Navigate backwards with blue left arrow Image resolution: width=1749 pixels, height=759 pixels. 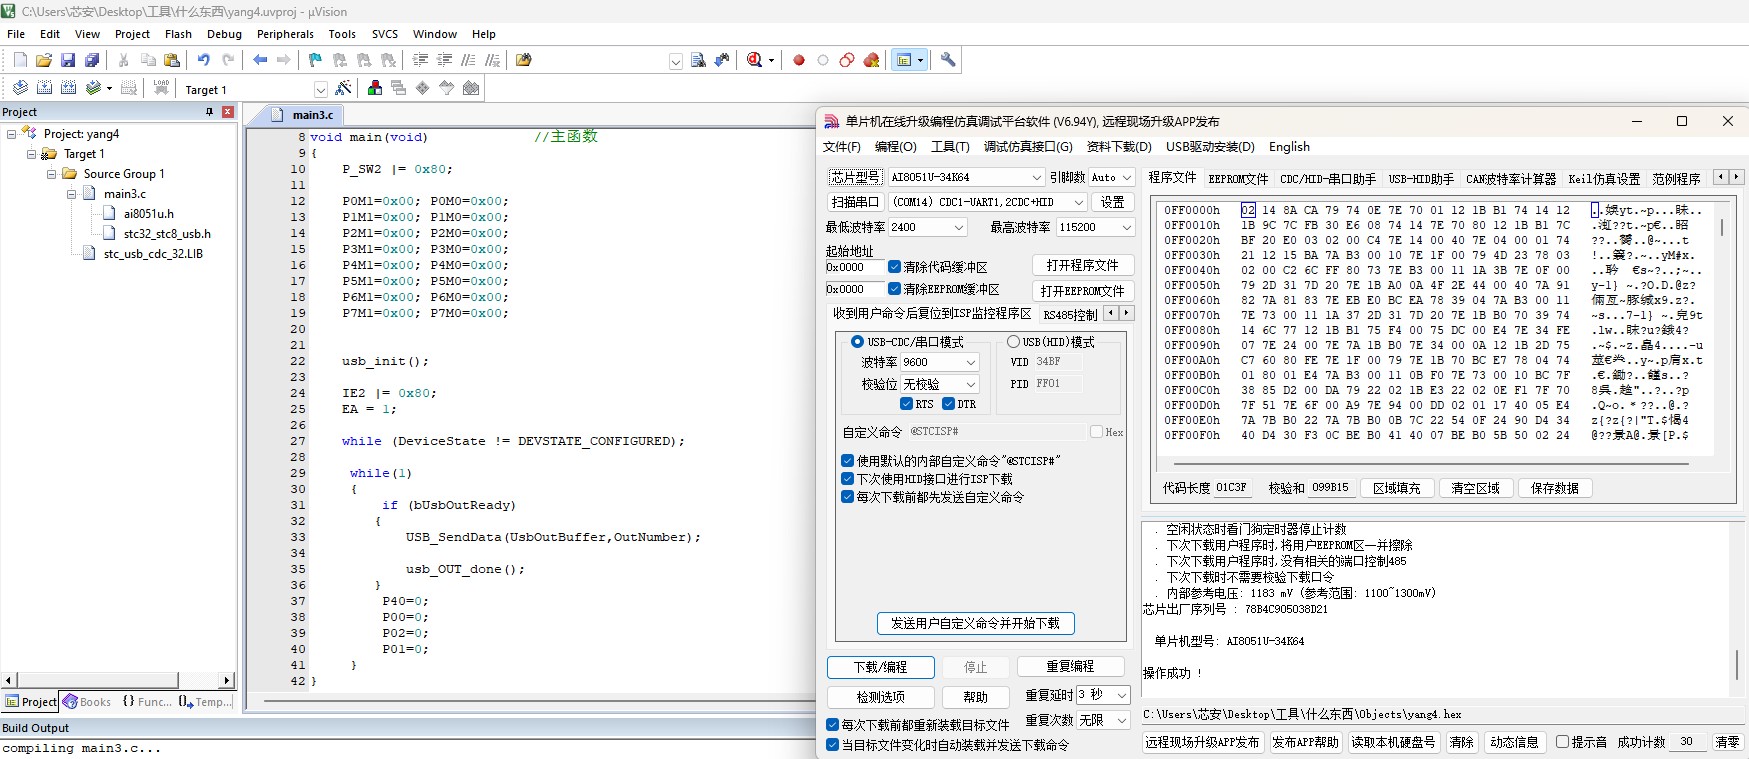click(x=260, y=60)
